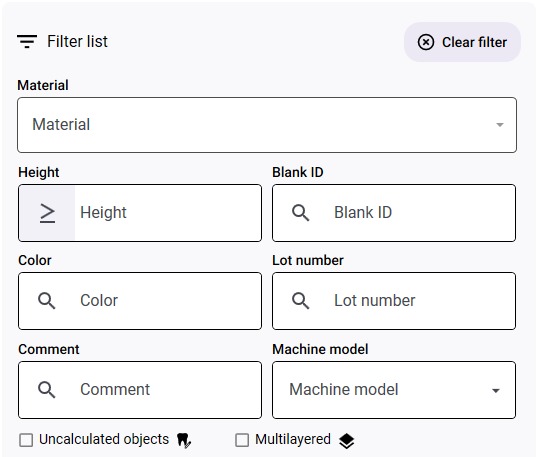Click the tooth icon beside Uncalculated objects
Screen dimensions: 537x457
(x=184, y=440)
